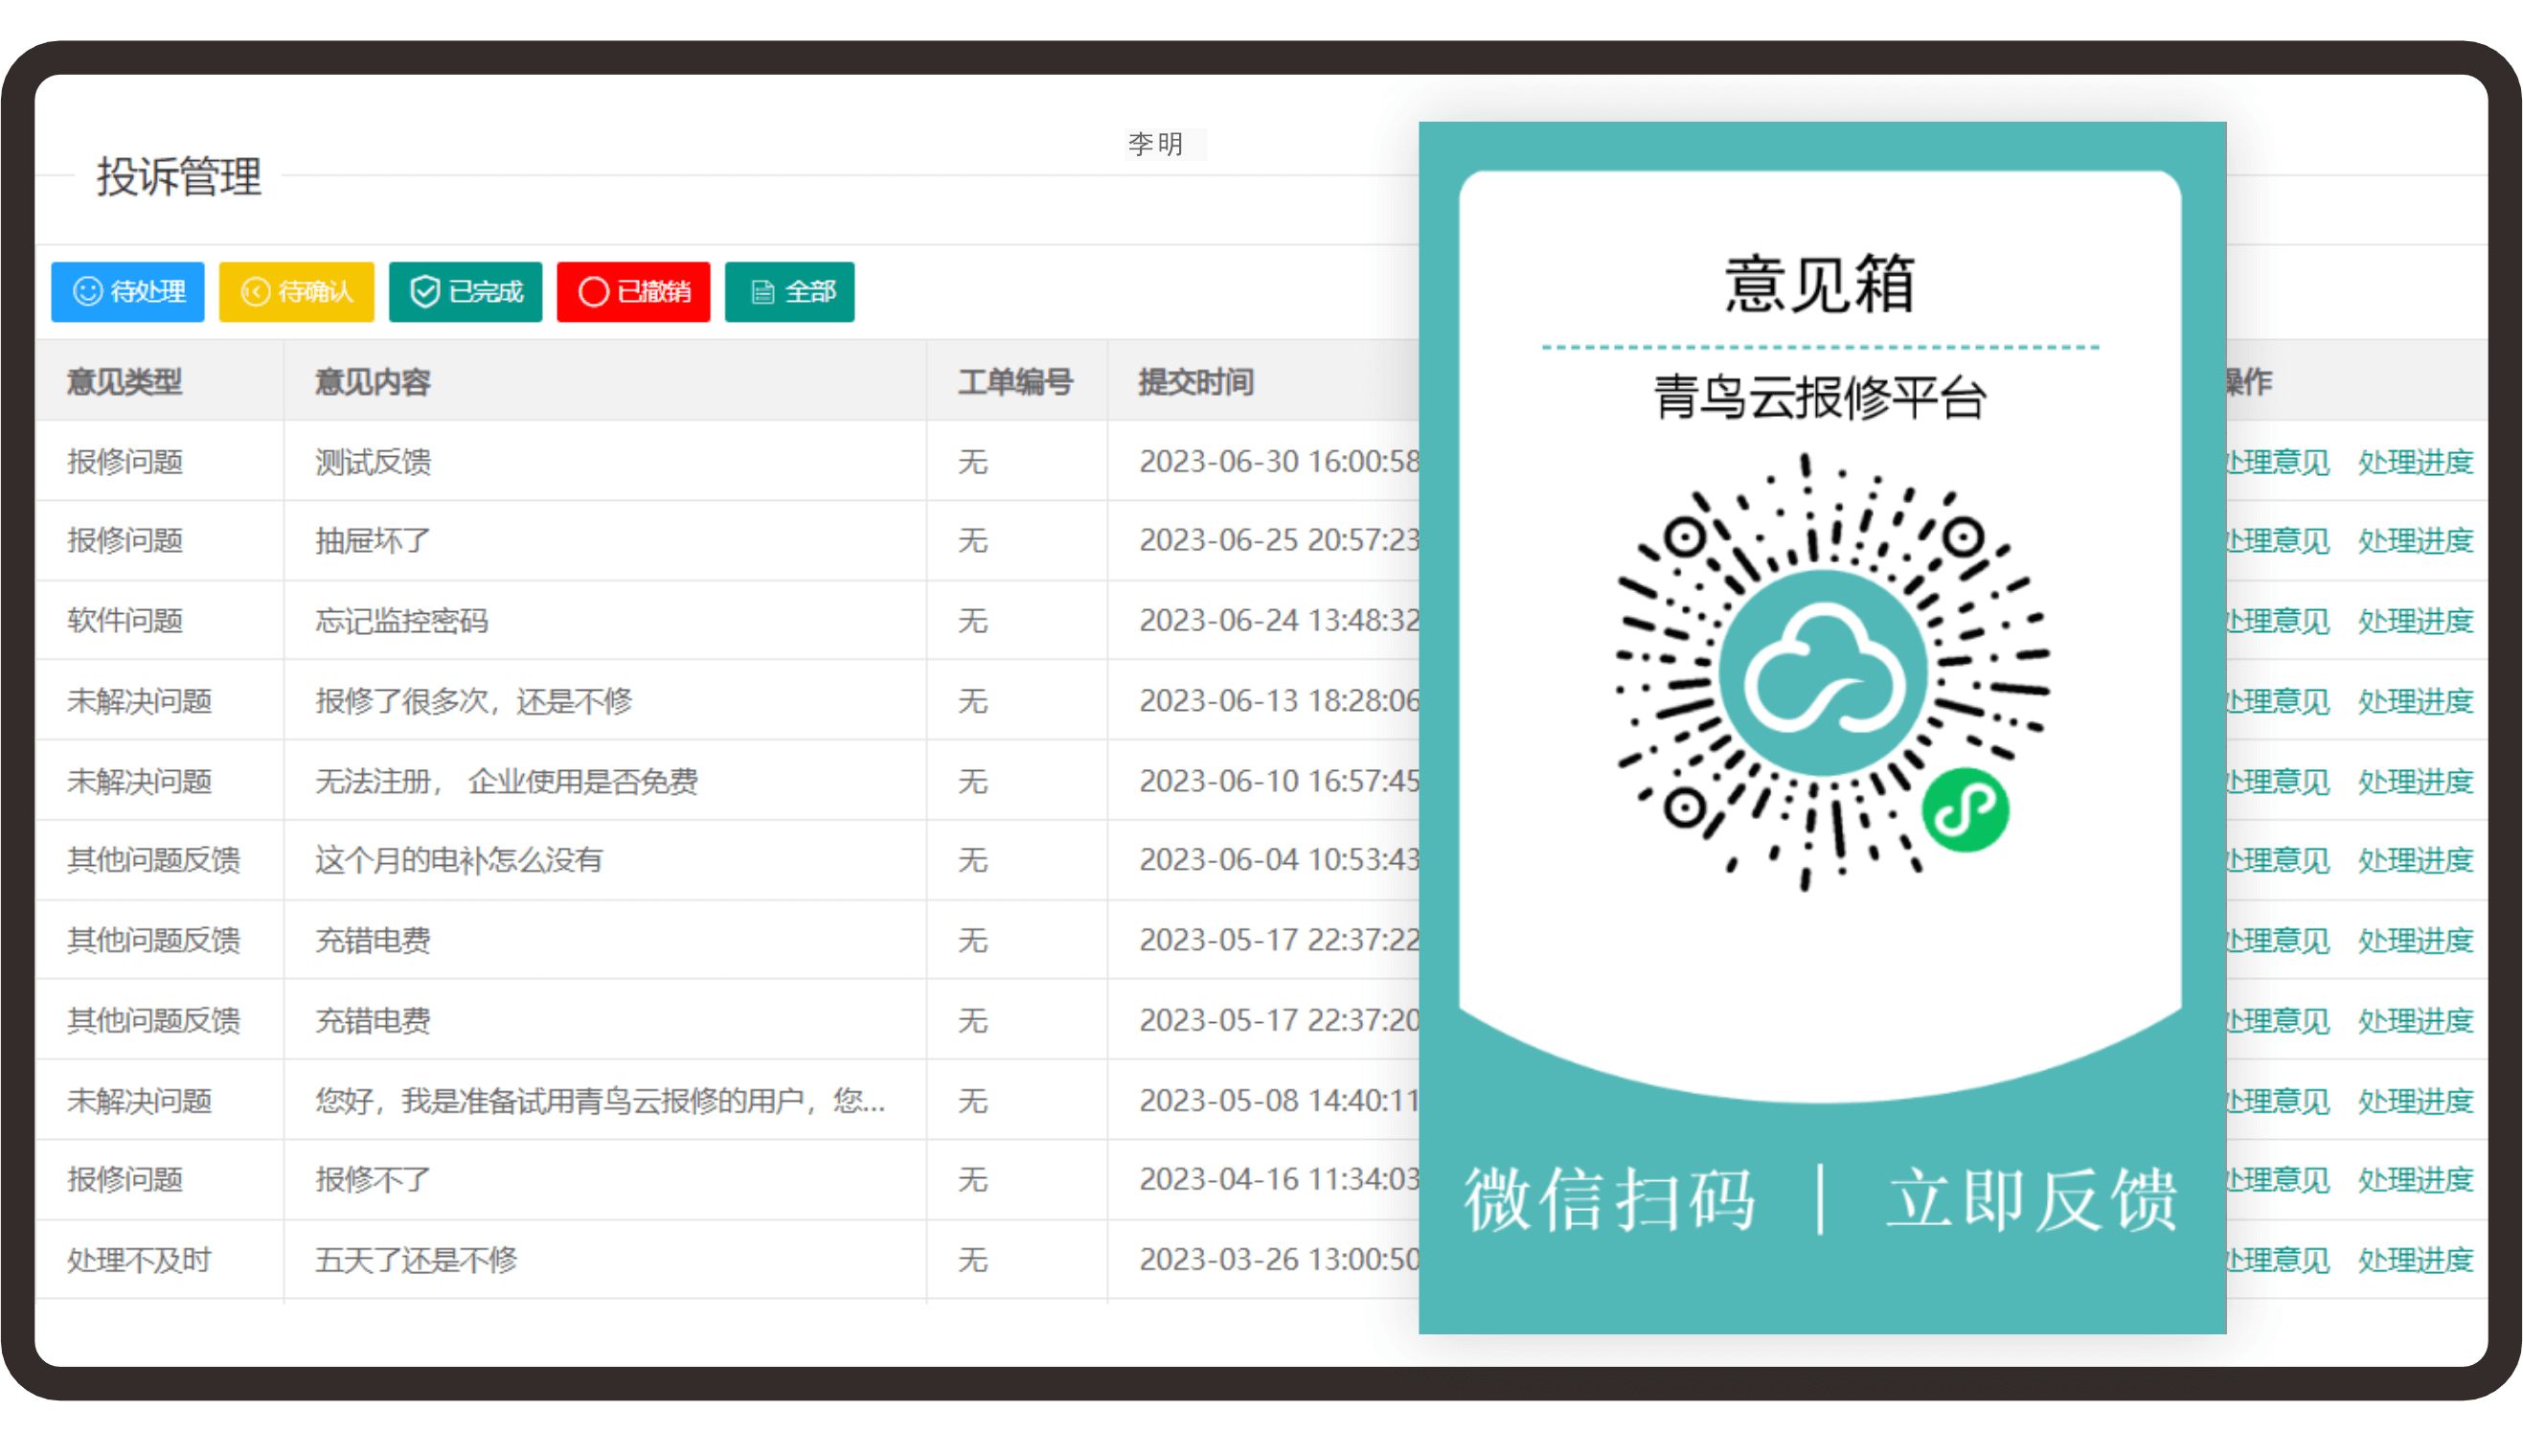Screen dimensions: 2523x1456
Task: Open 处理进度 for 抽屉坏了 row
Action: [x=2415, y=541]
